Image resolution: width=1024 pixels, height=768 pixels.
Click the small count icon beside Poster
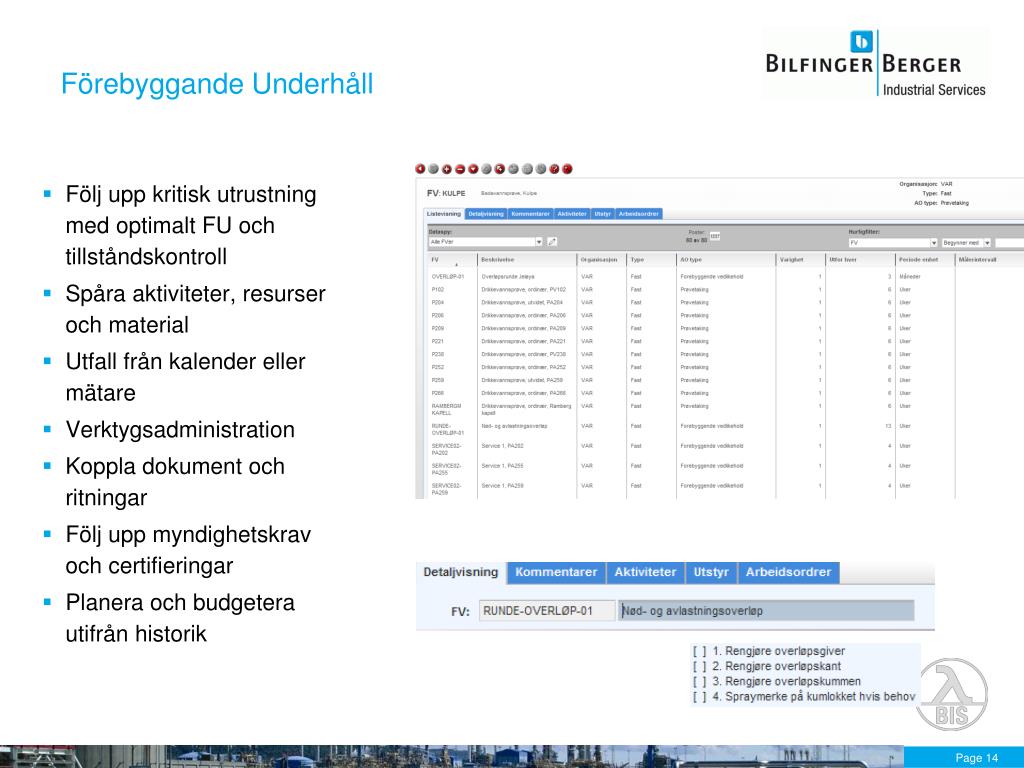pos(714,236)
